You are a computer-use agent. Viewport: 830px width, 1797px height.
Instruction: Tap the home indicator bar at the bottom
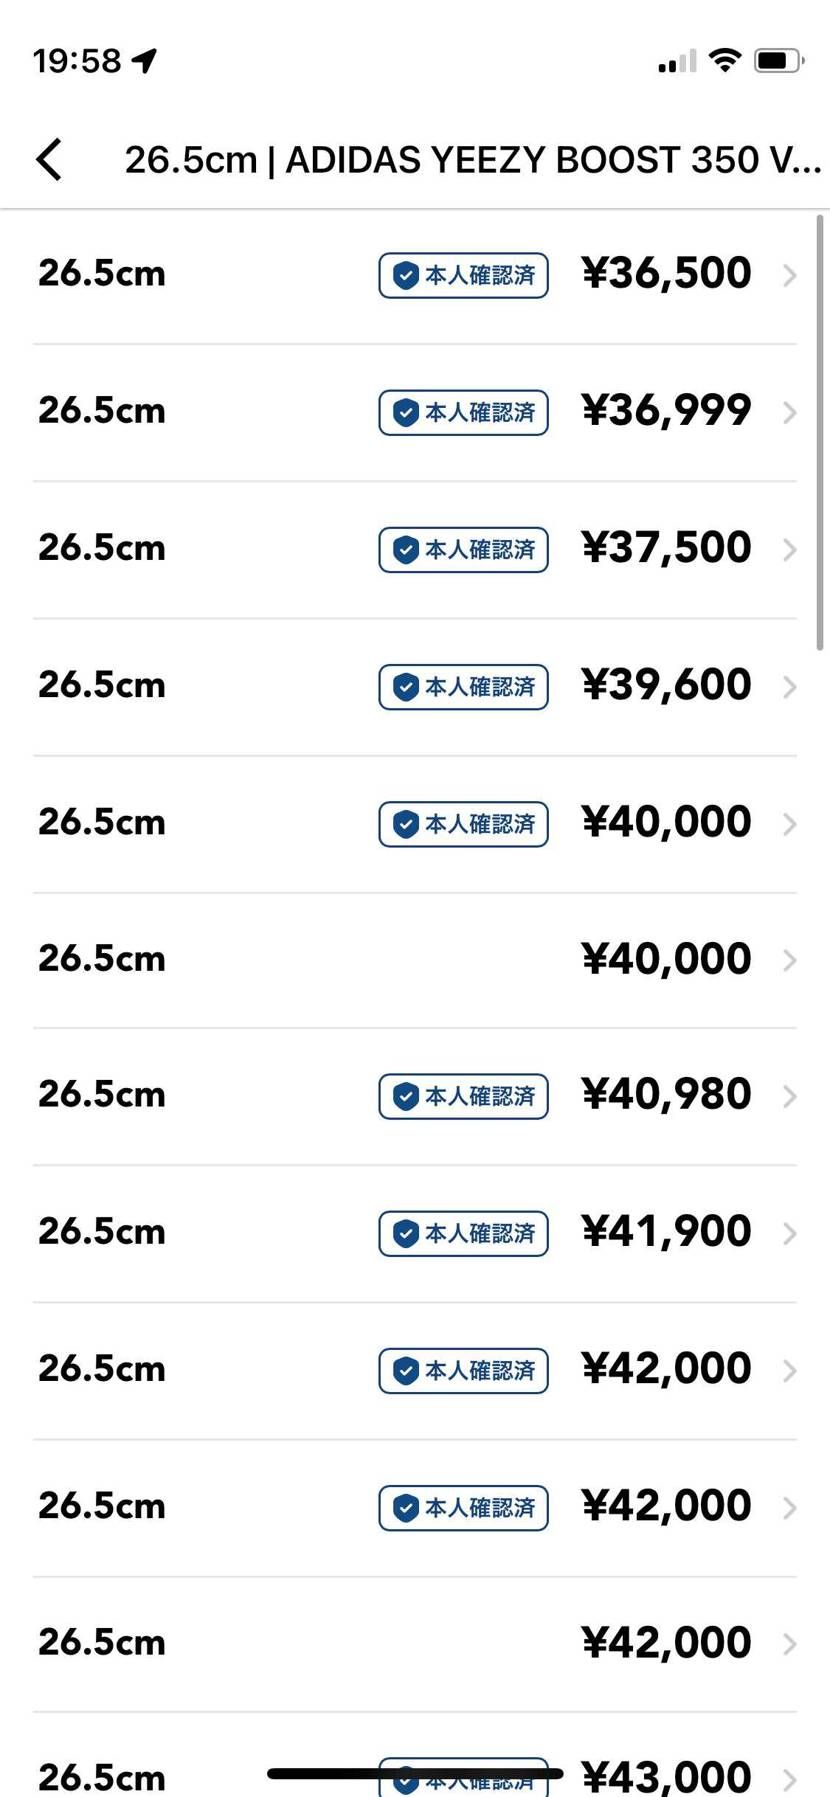415,1773
